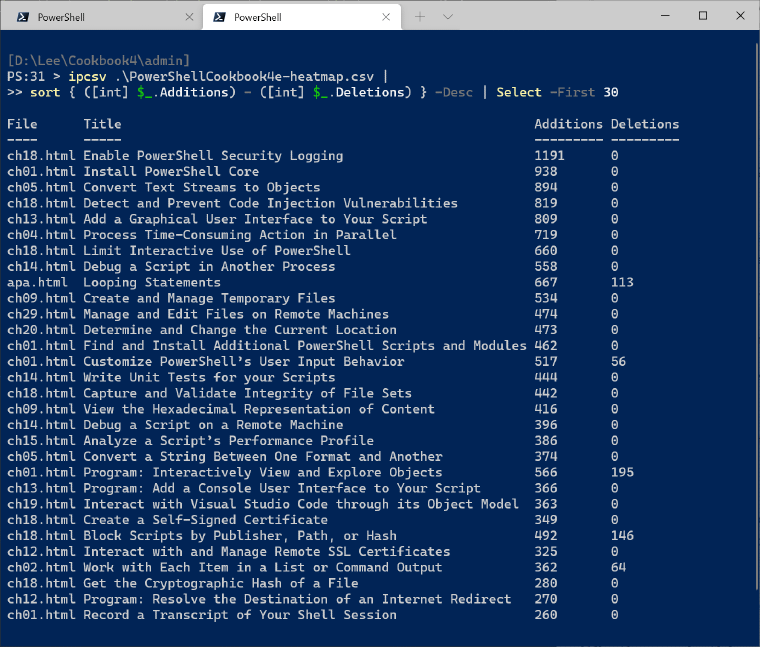The image size is (760, 647).
Task: Click the Select keyword in command
Action: [x=519, y=92]
